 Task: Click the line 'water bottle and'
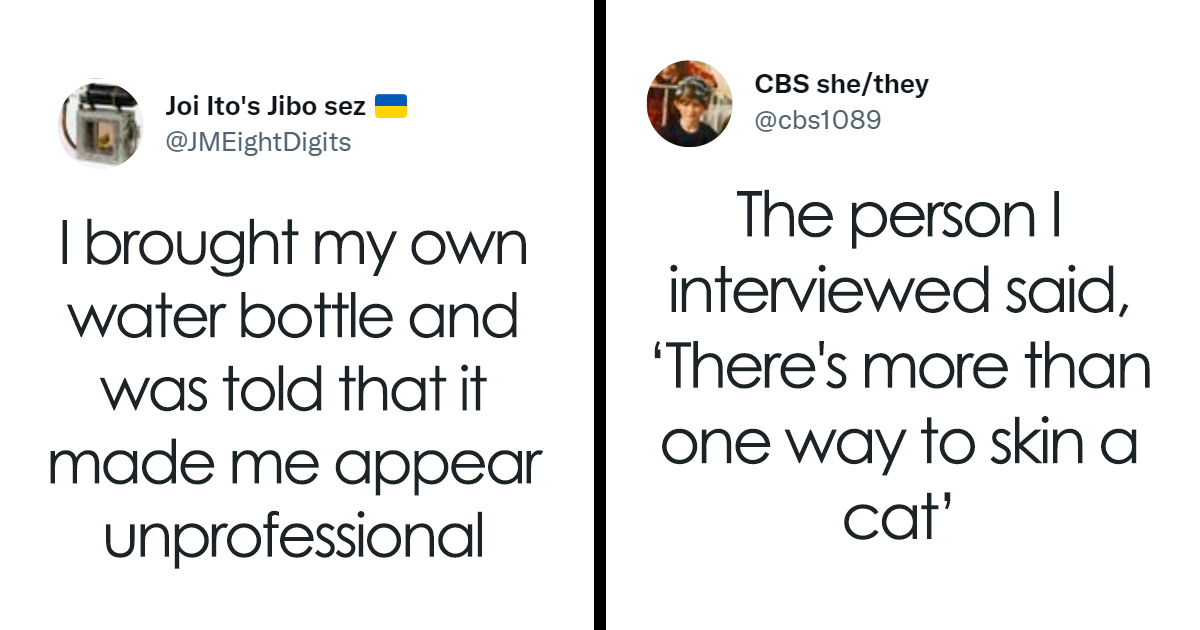click(x=296, y=317)
